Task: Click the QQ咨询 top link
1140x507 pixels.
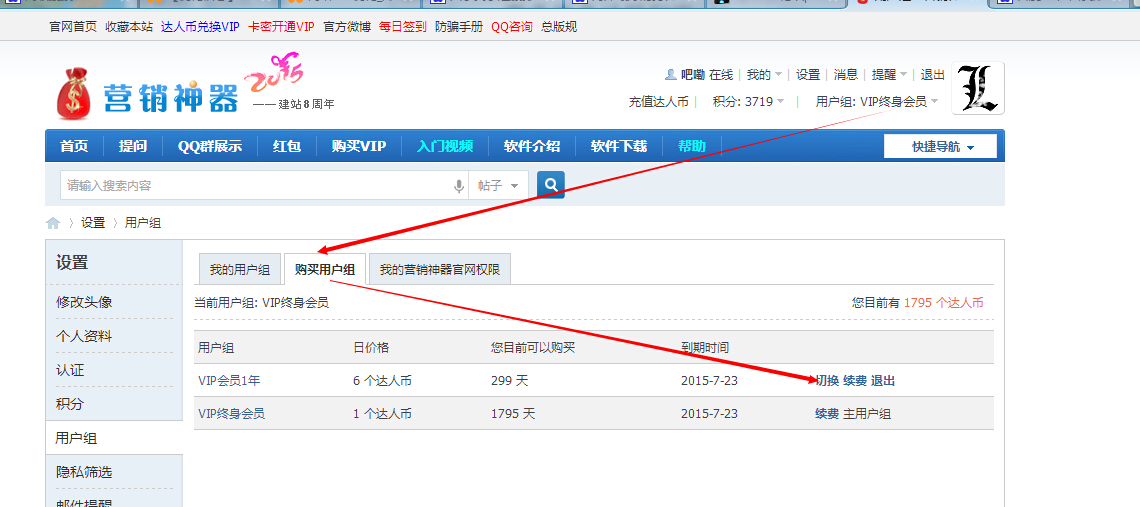Action: coord(512,27)
